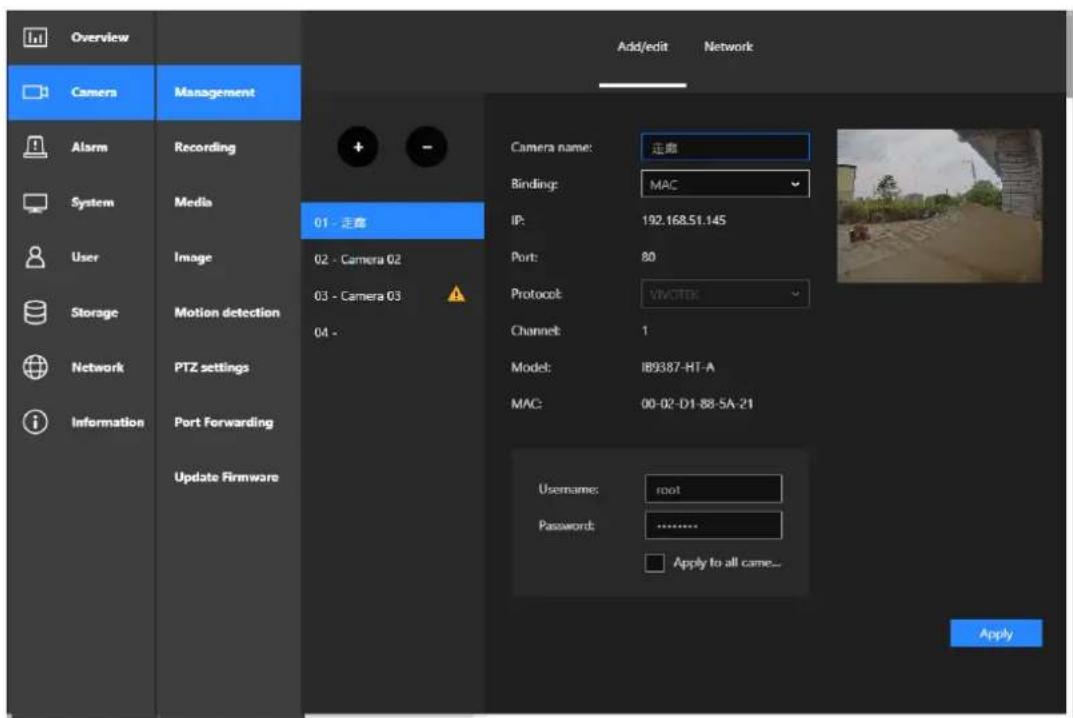Select 03 - Camera 03 in list
This screenshot has width=1073, height=718.
point(392,296)
